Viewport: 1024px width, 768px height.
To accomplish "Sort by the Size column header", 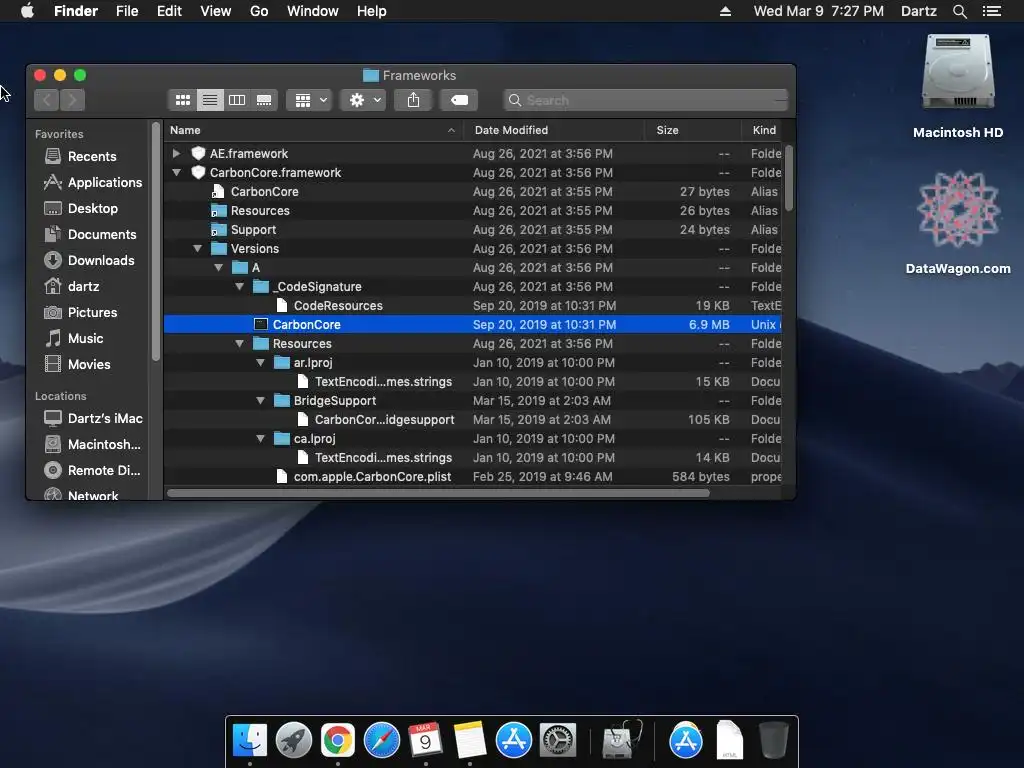I will pyautogui.click(x=693, y=130).
